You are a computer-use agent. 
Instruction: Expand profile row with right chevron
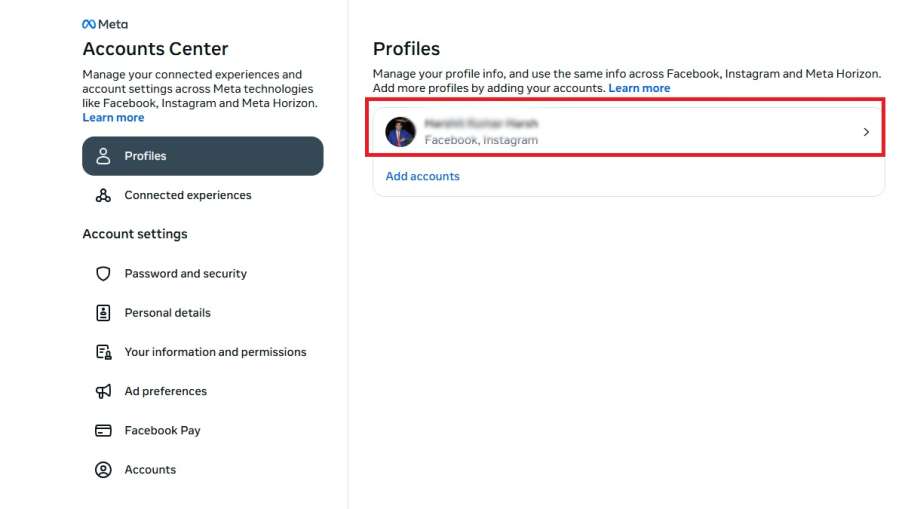[866, 132]
